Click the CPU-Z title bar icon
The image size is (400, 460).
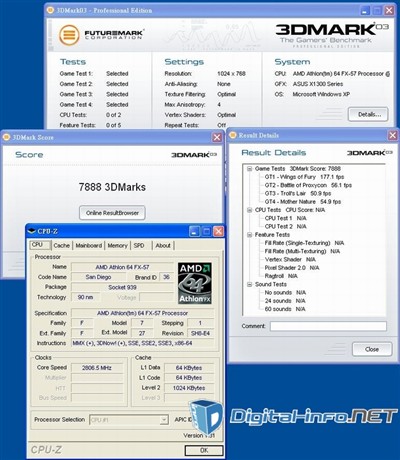point(32,231)
